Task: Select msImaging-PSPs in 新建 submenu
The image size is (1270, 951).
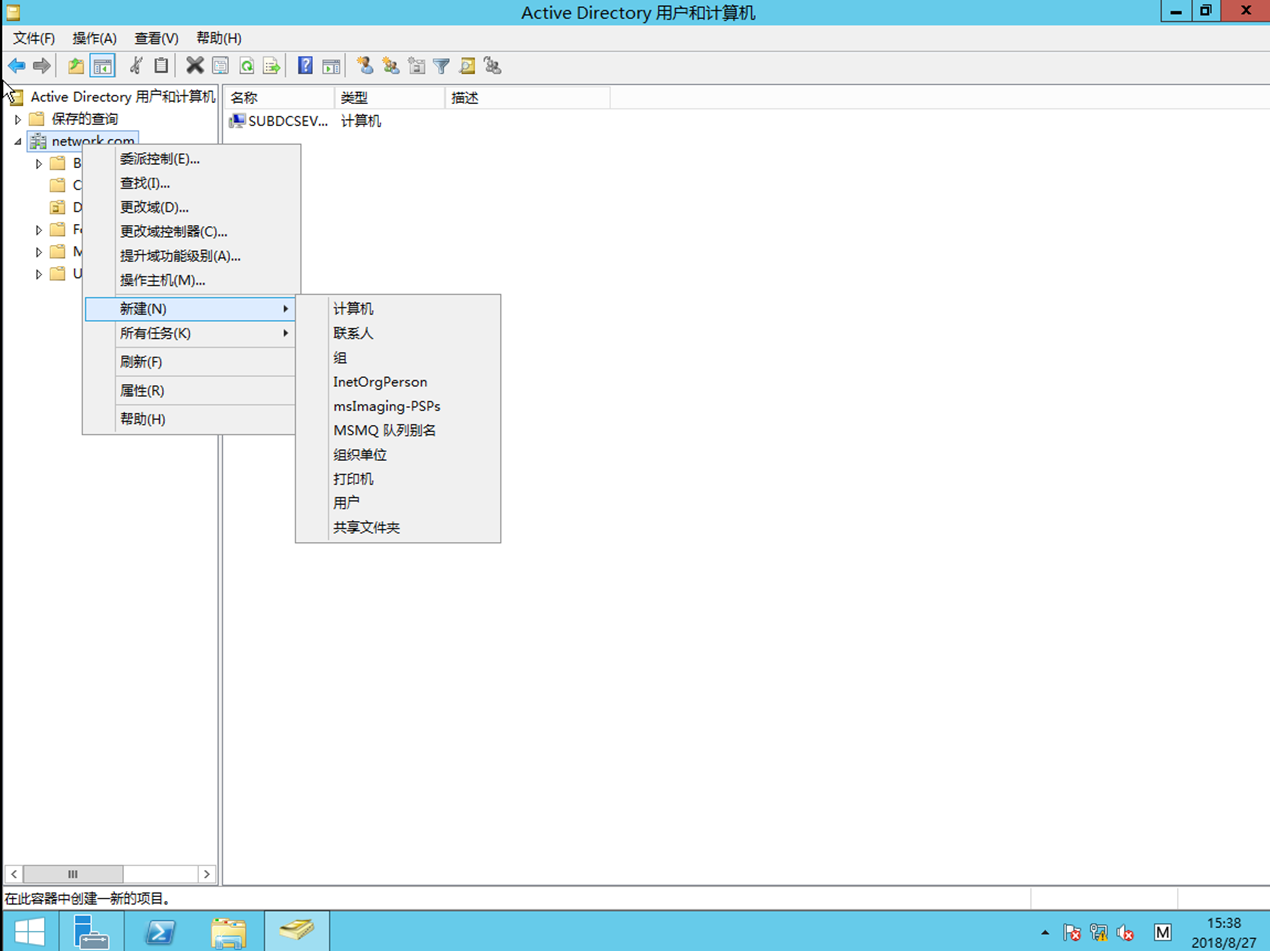Action: pos(398,406)
